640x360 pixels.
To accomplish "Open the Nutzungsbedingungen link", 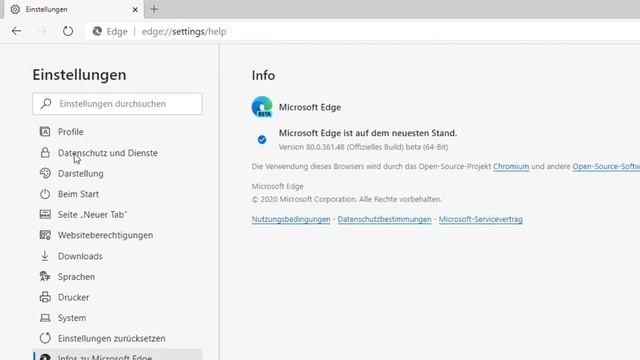I will pos(291,219).
